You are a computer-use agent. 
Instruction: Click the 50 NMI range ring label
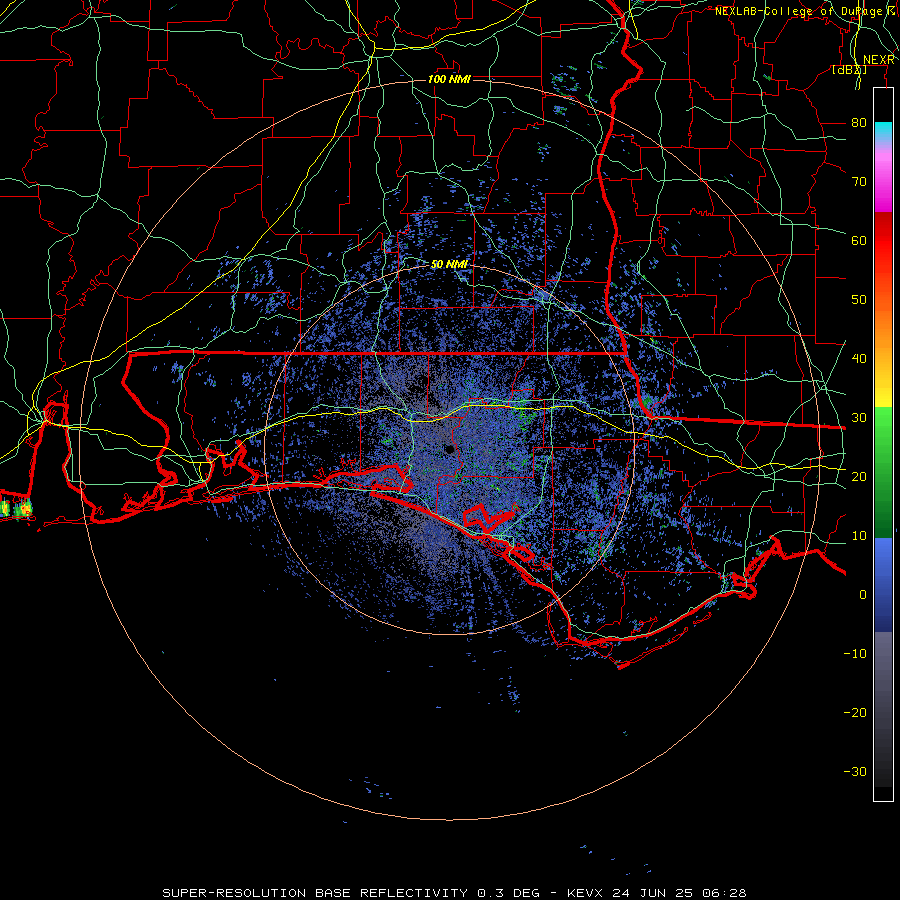pos(449,265)
